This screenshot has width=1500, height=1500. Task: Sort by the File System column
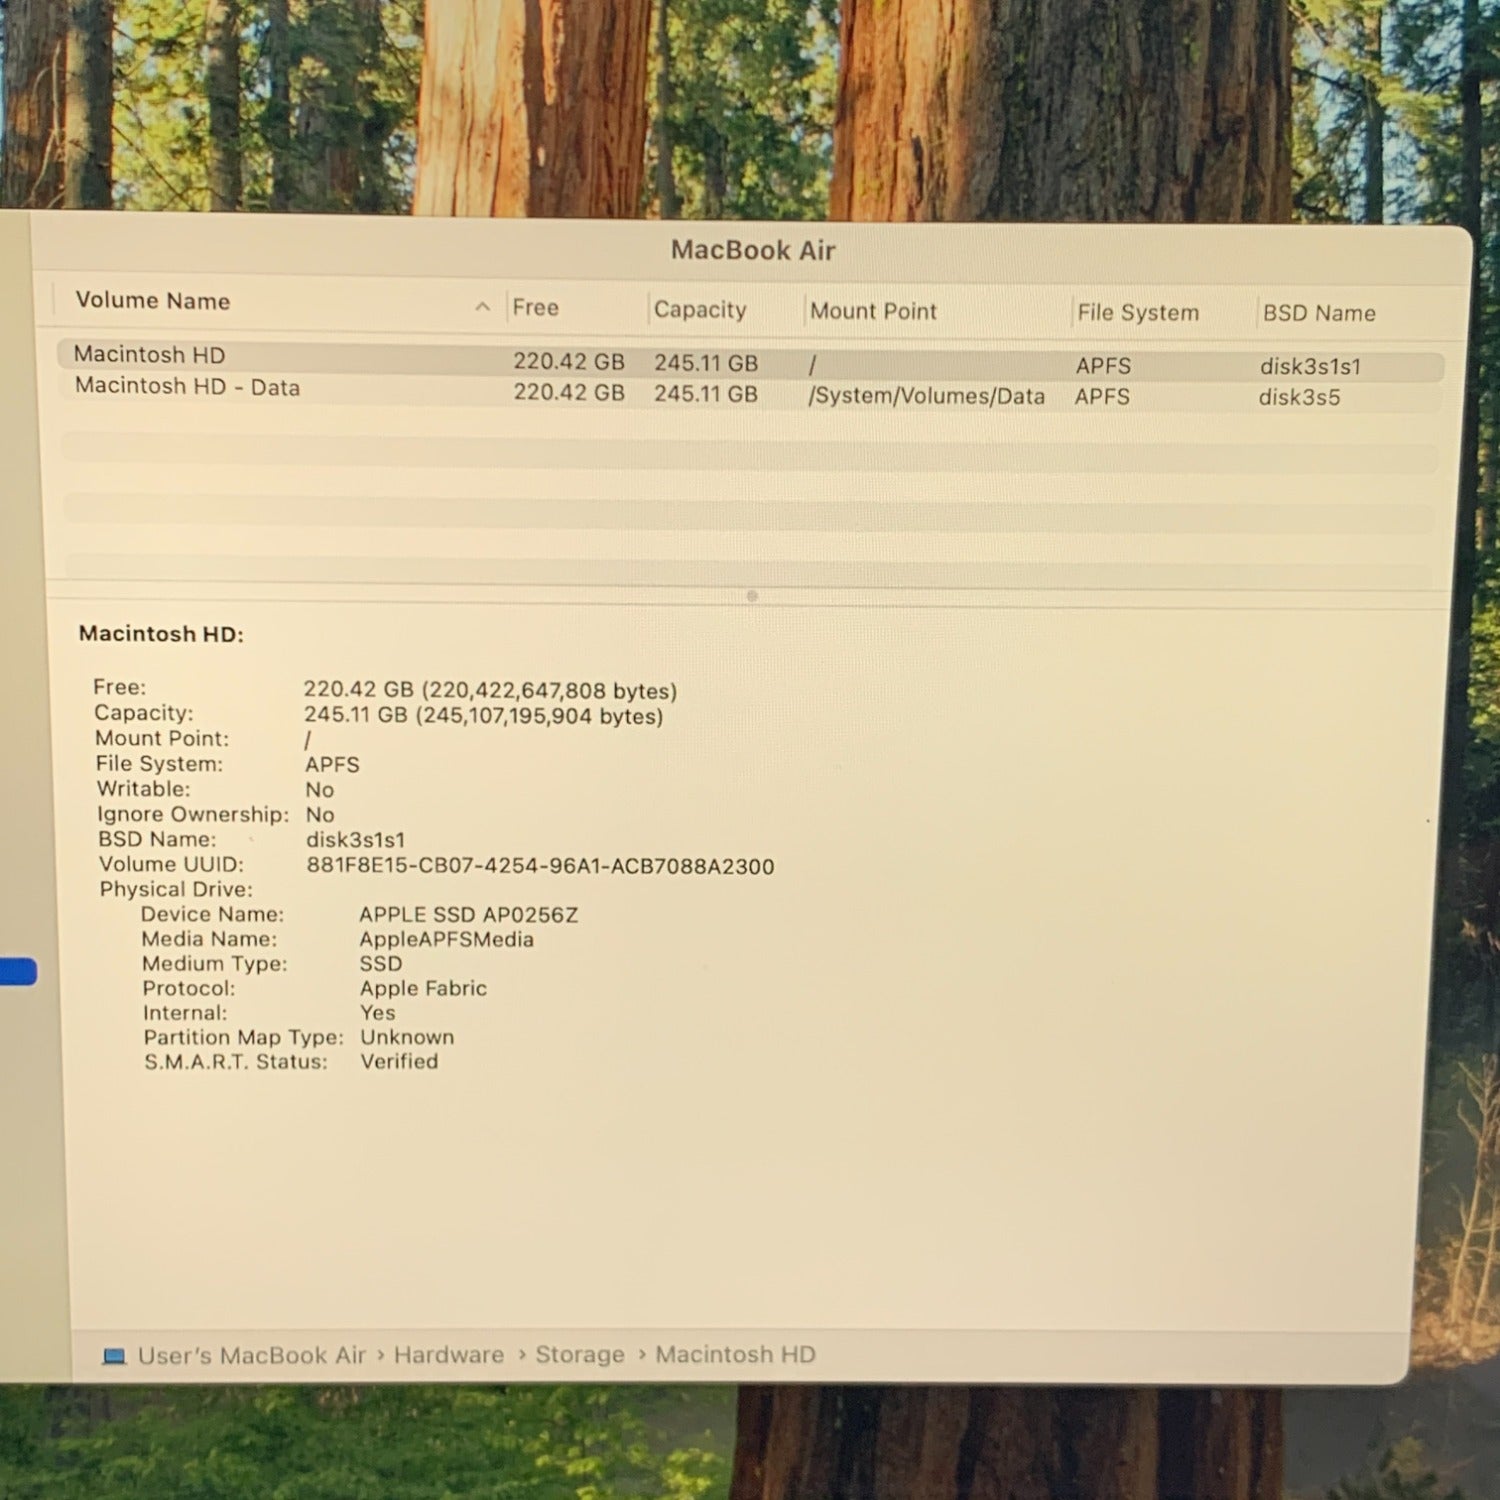tap(1138, 313)
